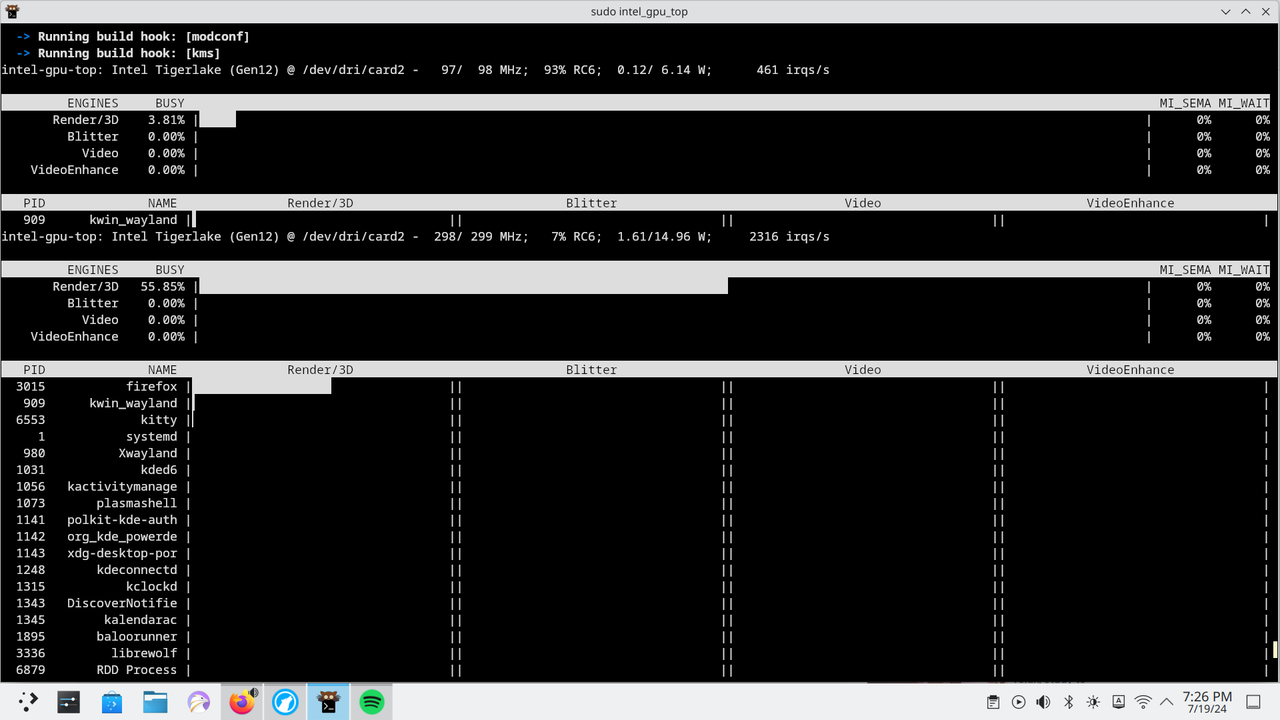Open the Dolphin file manager
Screen dimensions: 1280x720
[155, 701]
